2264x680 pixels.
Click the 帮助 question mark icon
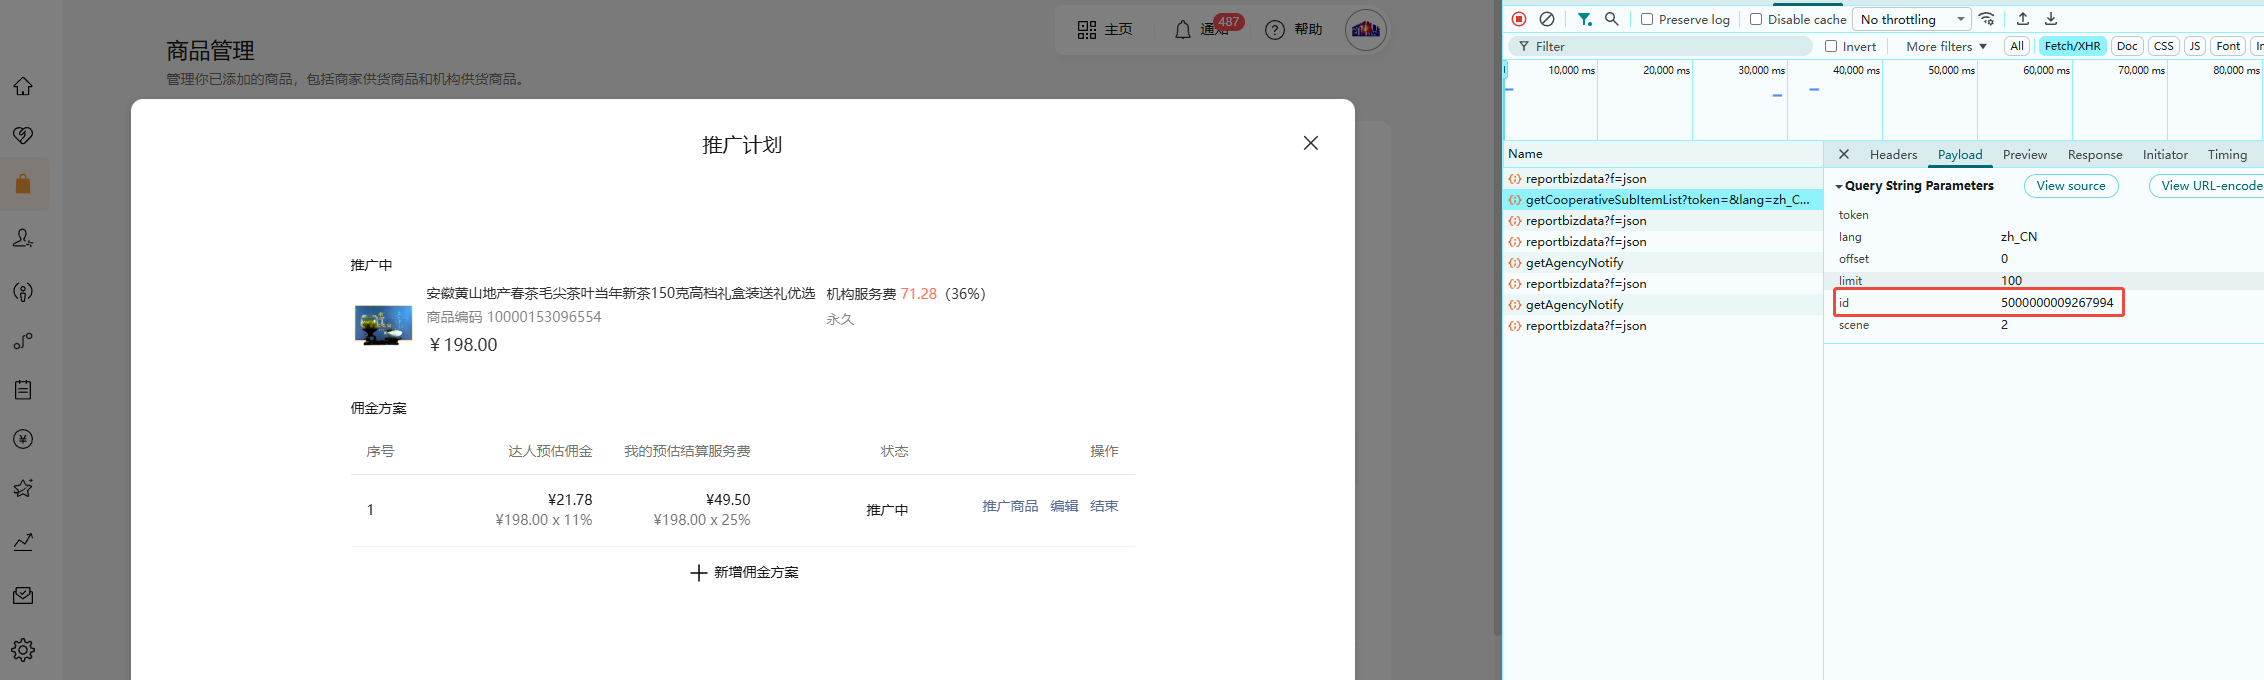[x=1275, y=30]
